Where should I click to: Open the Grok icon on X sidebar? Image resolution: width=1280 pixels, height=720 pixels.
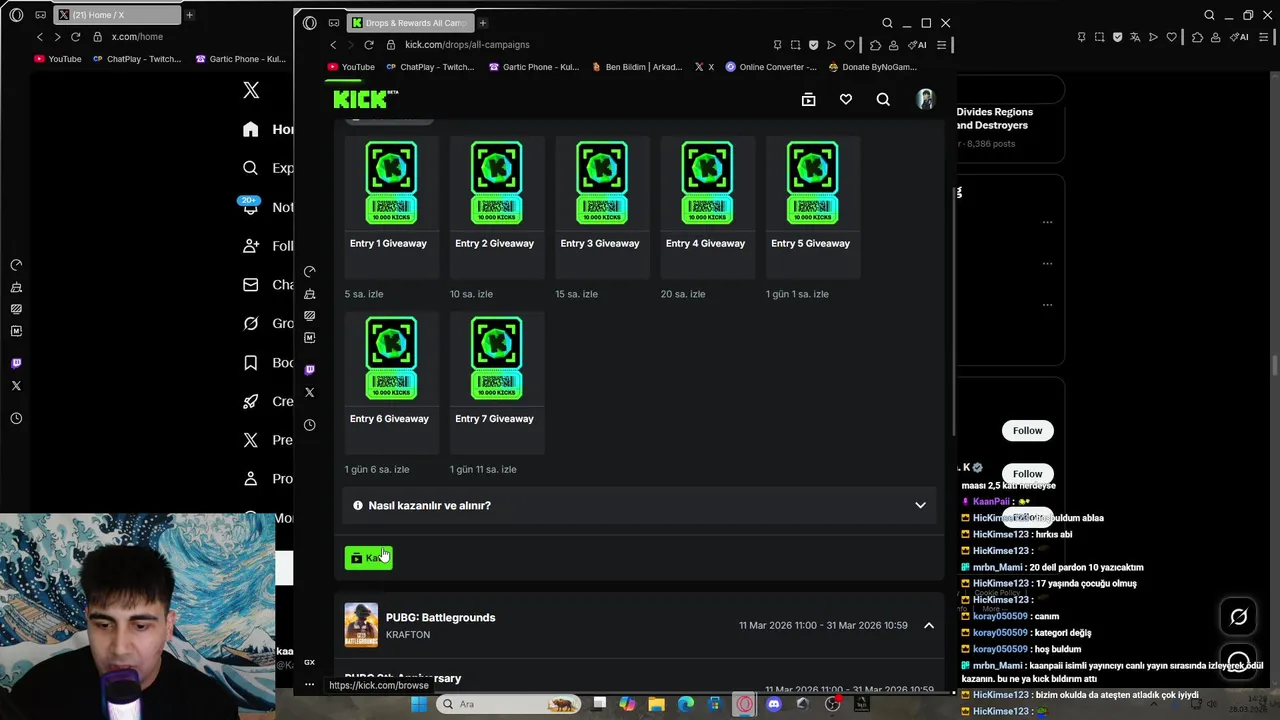pyautogui.click(x=251, y=324)
